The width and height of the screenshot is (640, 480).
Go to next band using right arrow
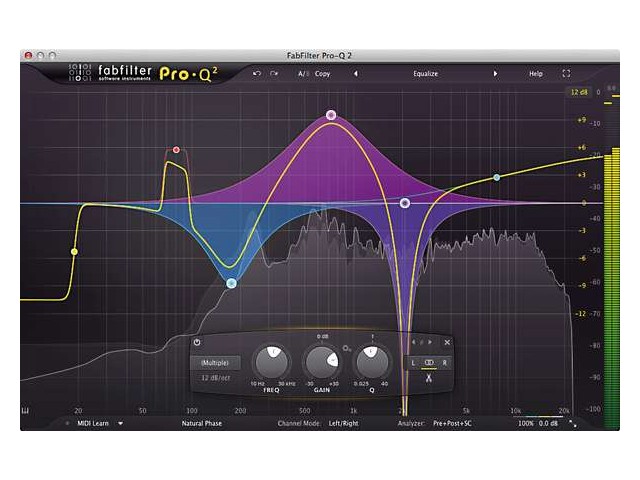pyautogui.click(x=430, y=342)
